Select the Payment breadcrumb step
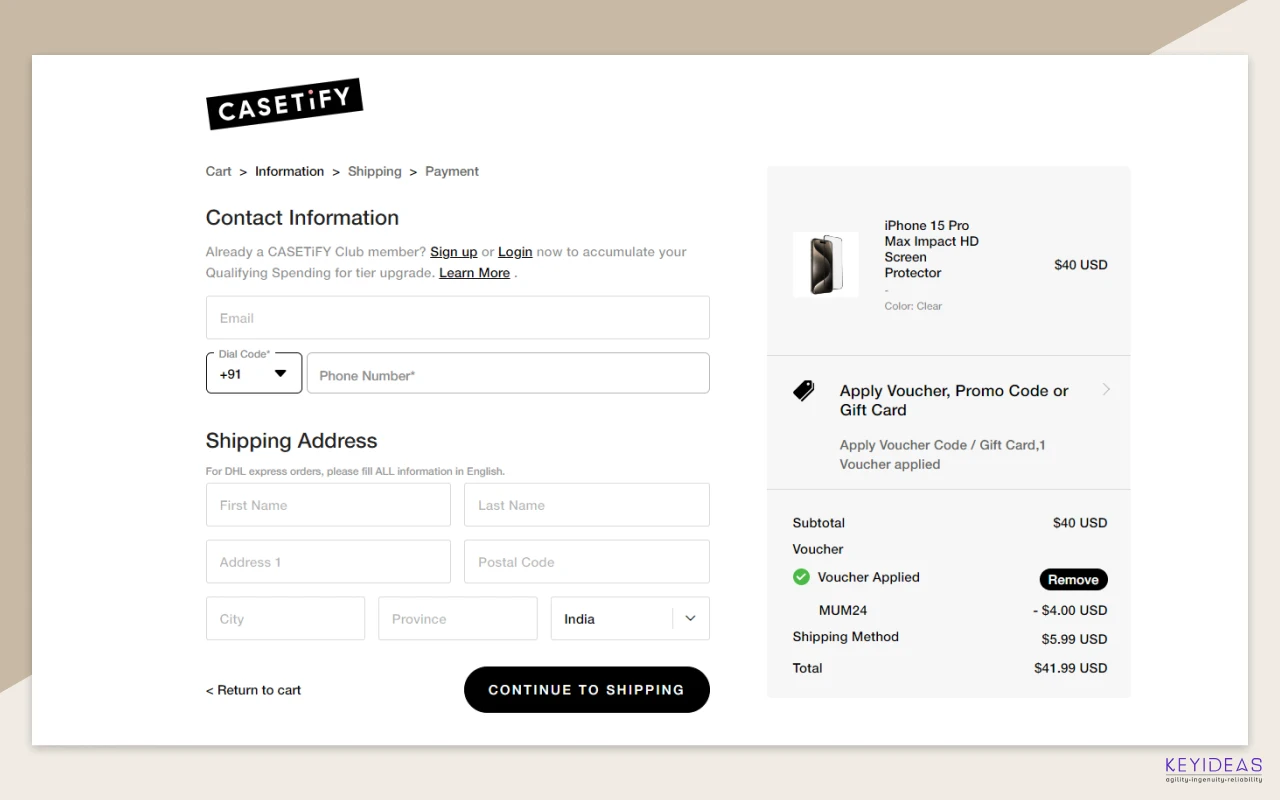Viewport: 1280px width, 800px height. click(x=452, y=172)
